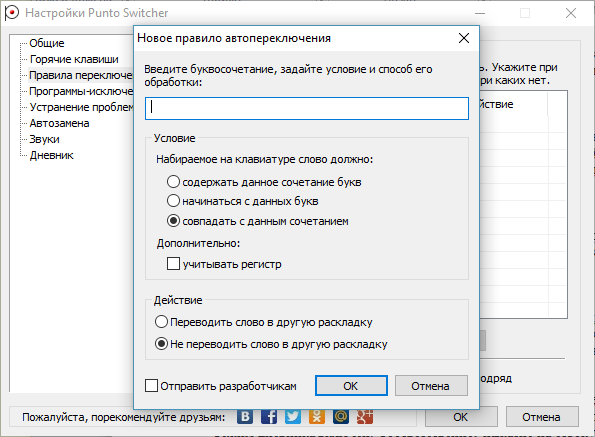The width and height of the screenshot is (595, 437).
Task: Share via Twitter icon
Action: pyautogui.click(x=293, y=417)
